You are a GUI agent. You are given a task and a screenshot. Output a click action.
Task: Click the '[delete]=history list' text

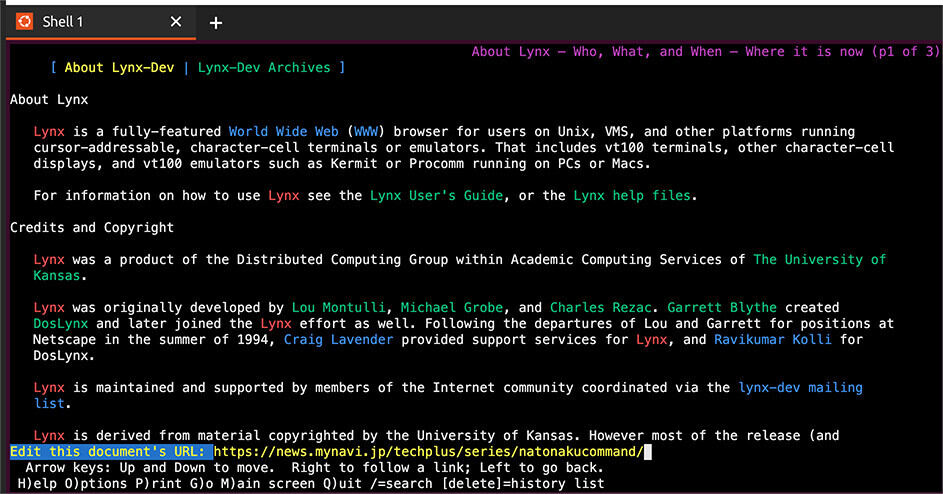coord(523,483)
